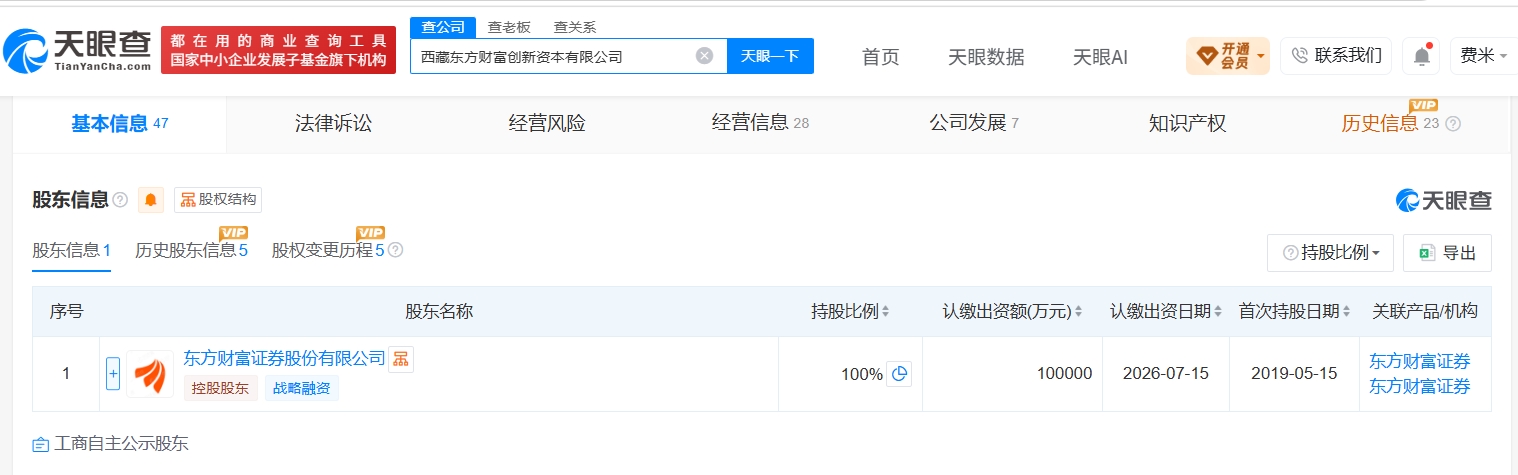Click the 2019-05-15 date cell

point(1295,374)
